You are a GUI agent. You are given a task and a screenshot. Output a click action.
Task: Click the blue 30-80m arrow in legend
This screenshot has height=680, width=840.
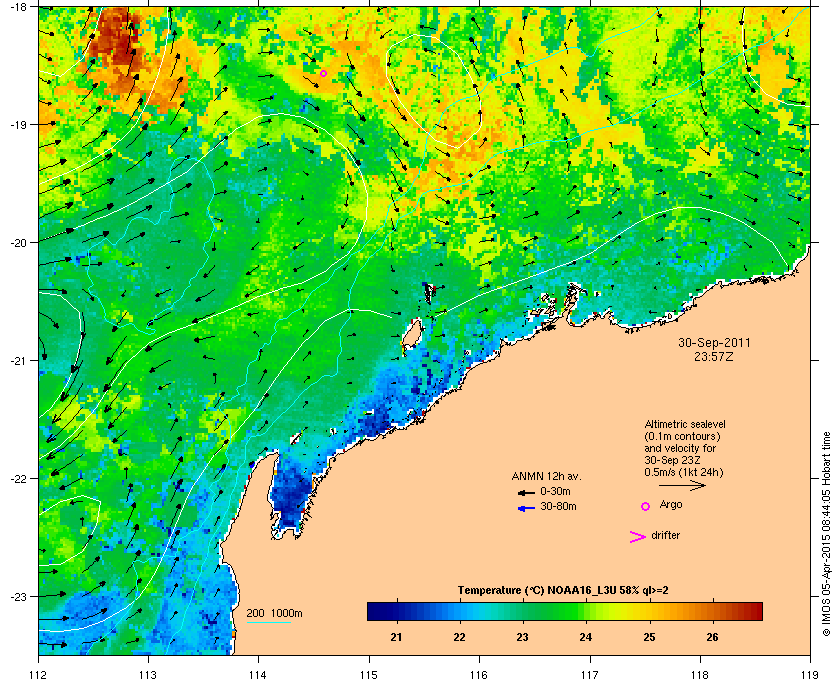526,508
